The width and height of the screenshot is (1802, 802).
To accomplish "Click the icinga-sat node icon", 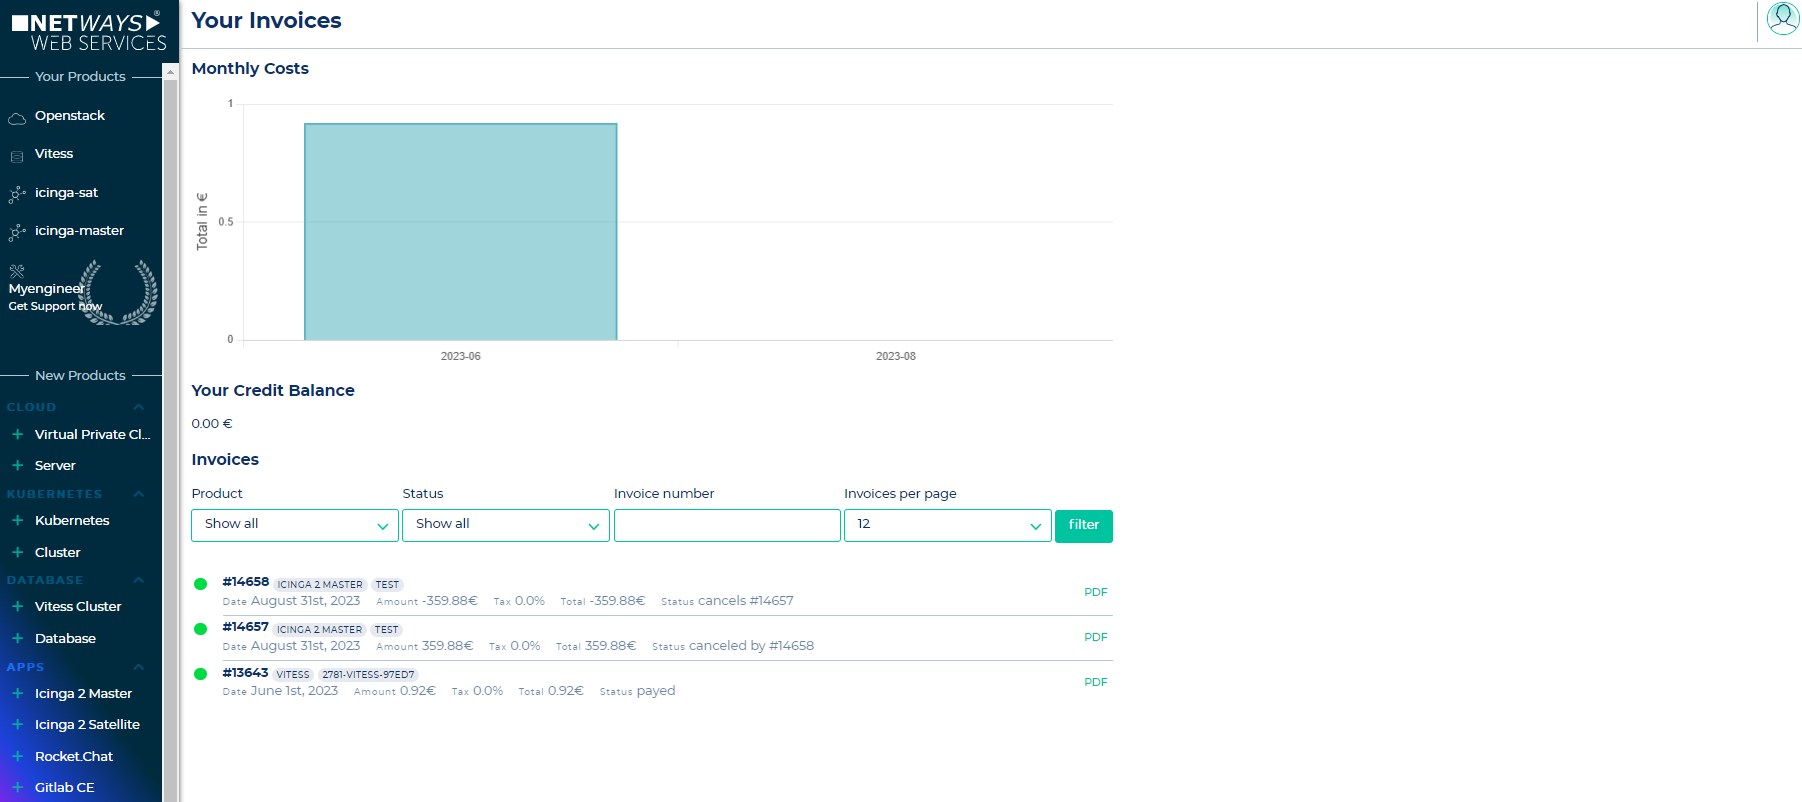I will 17,194.
